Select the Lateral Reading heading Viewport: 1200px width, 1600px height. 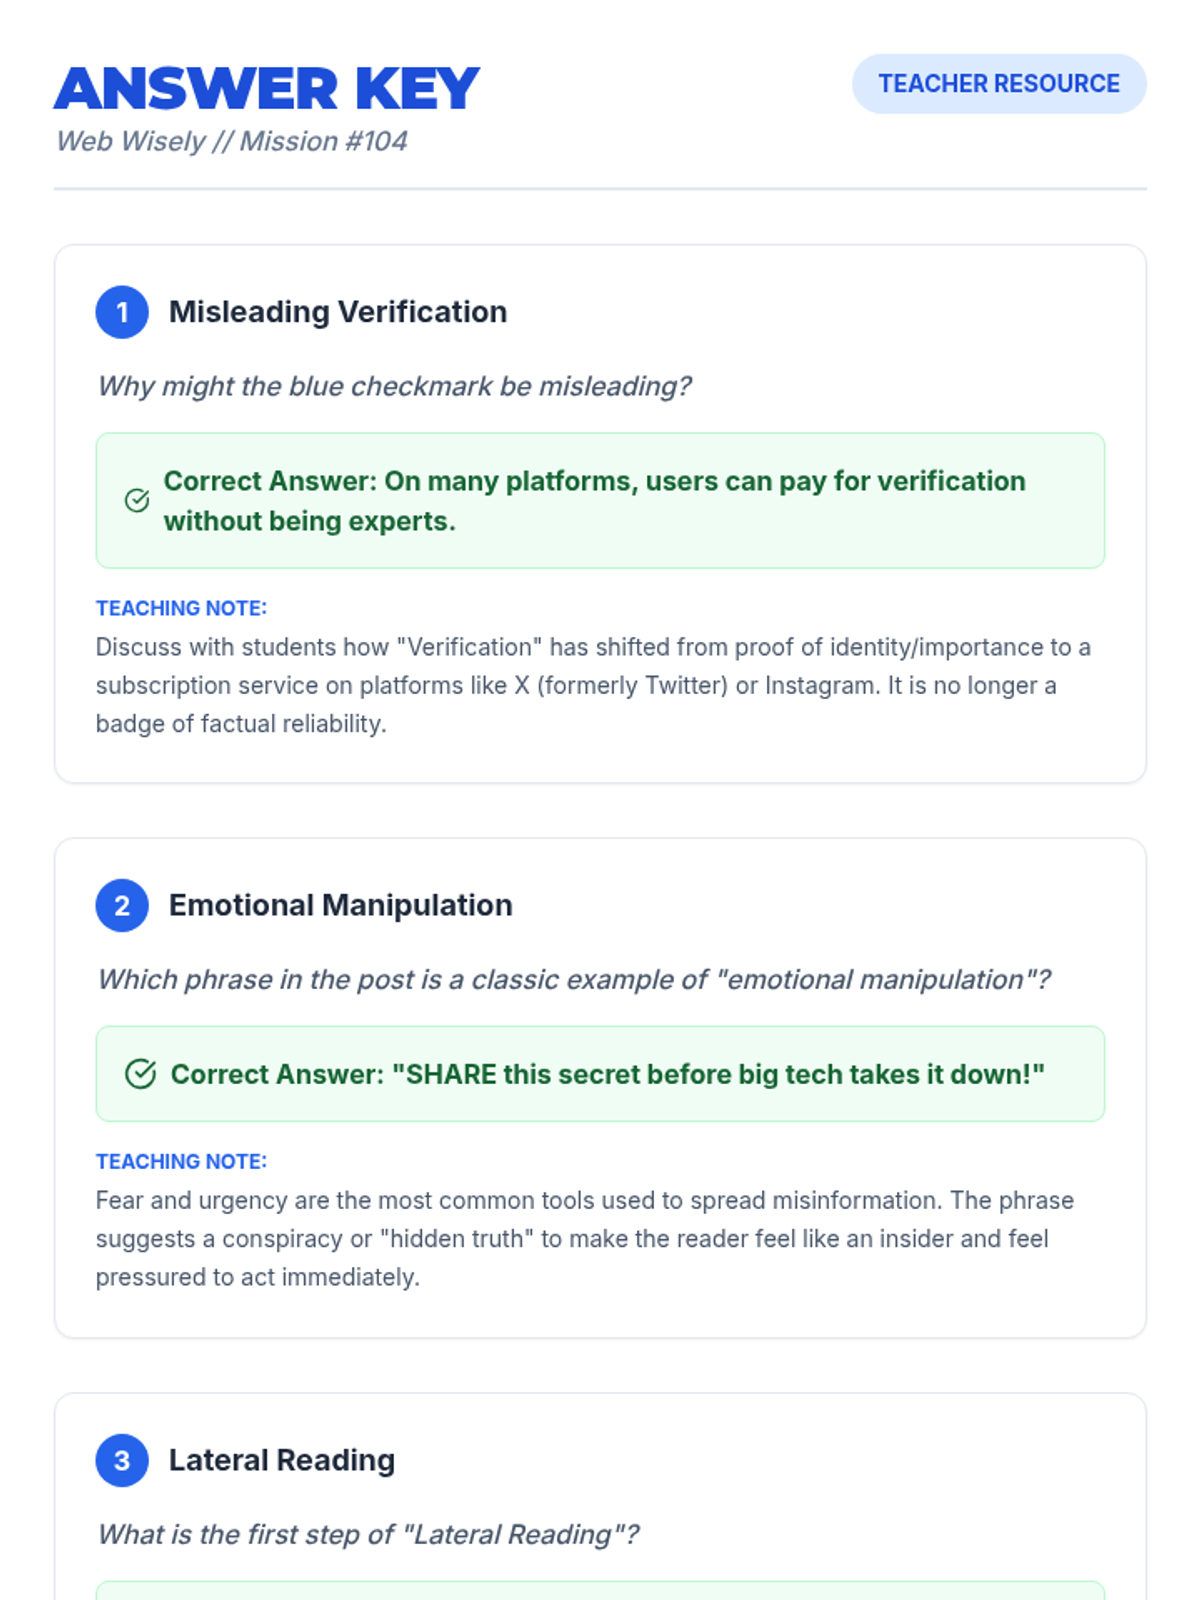[282, 1461]
